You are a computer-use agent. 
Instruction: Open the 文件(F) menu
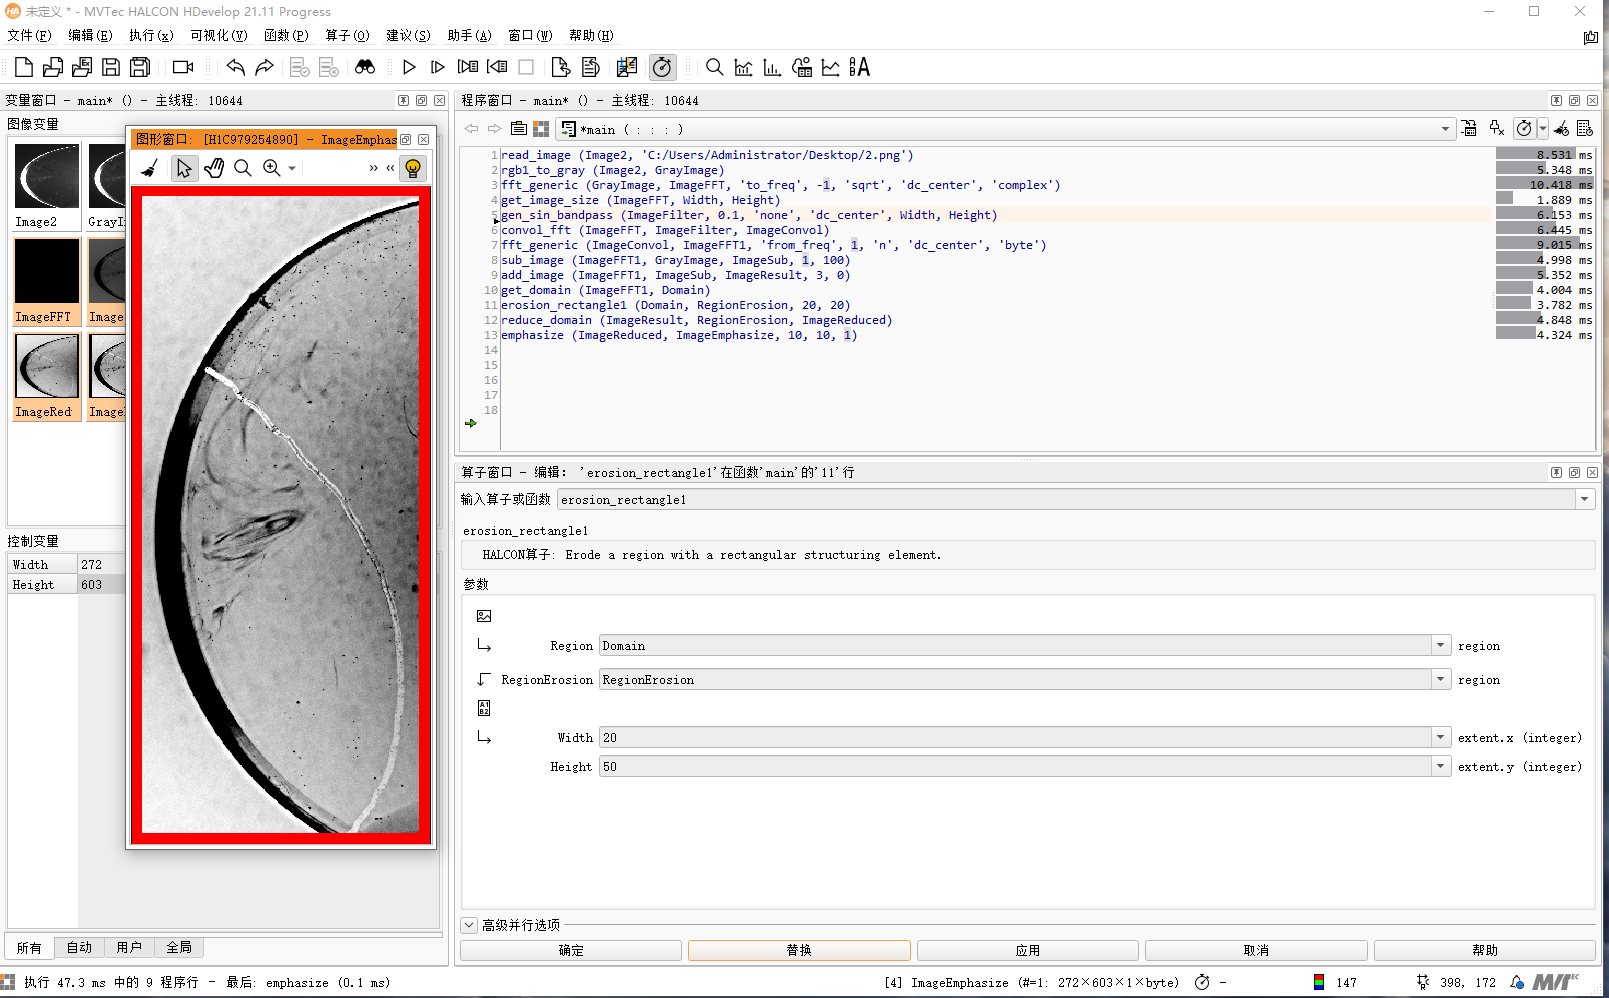[x=29, y=35]
